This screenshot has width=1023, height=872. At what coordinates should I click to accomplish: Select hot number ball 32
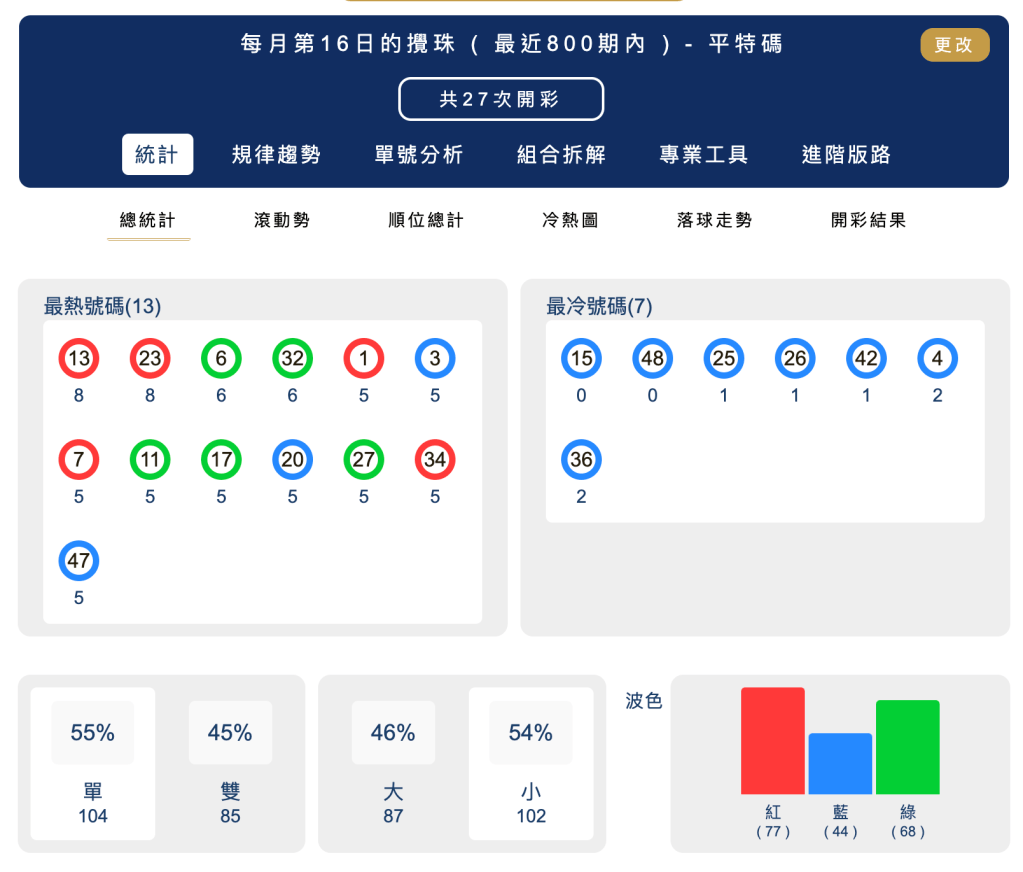pyautogui.click(x=292, y=358)
